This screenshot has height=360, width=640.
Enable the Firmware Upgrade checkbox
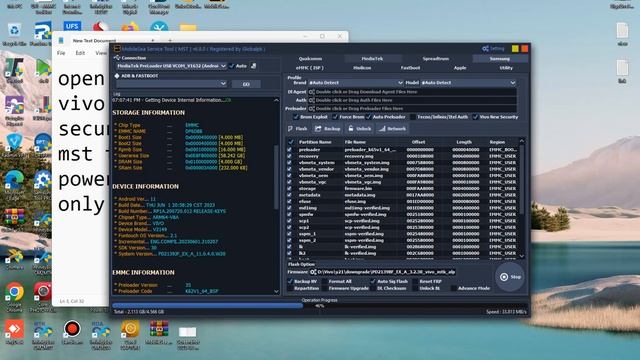[x=325, y=288]
